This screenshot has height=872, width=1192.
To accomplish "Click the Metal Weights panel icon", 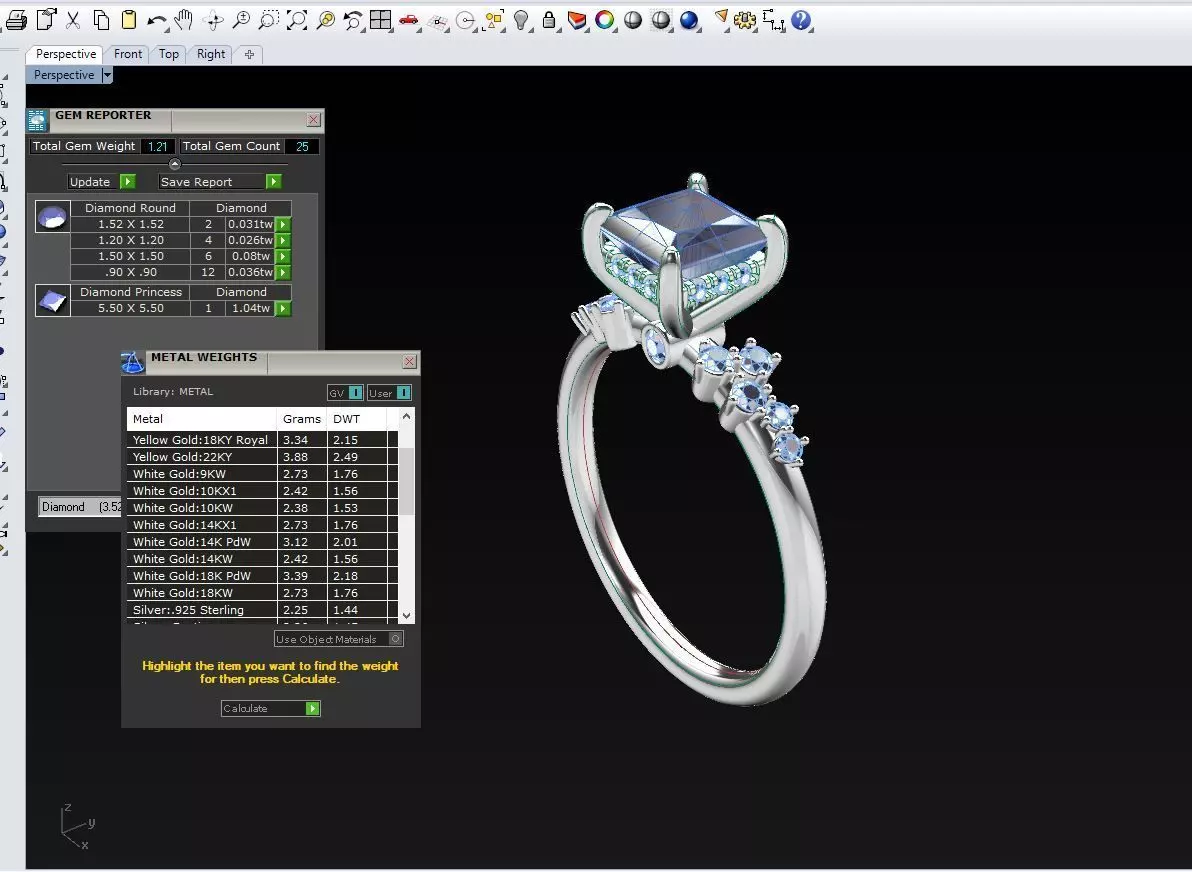I will [x=132, y=362].
